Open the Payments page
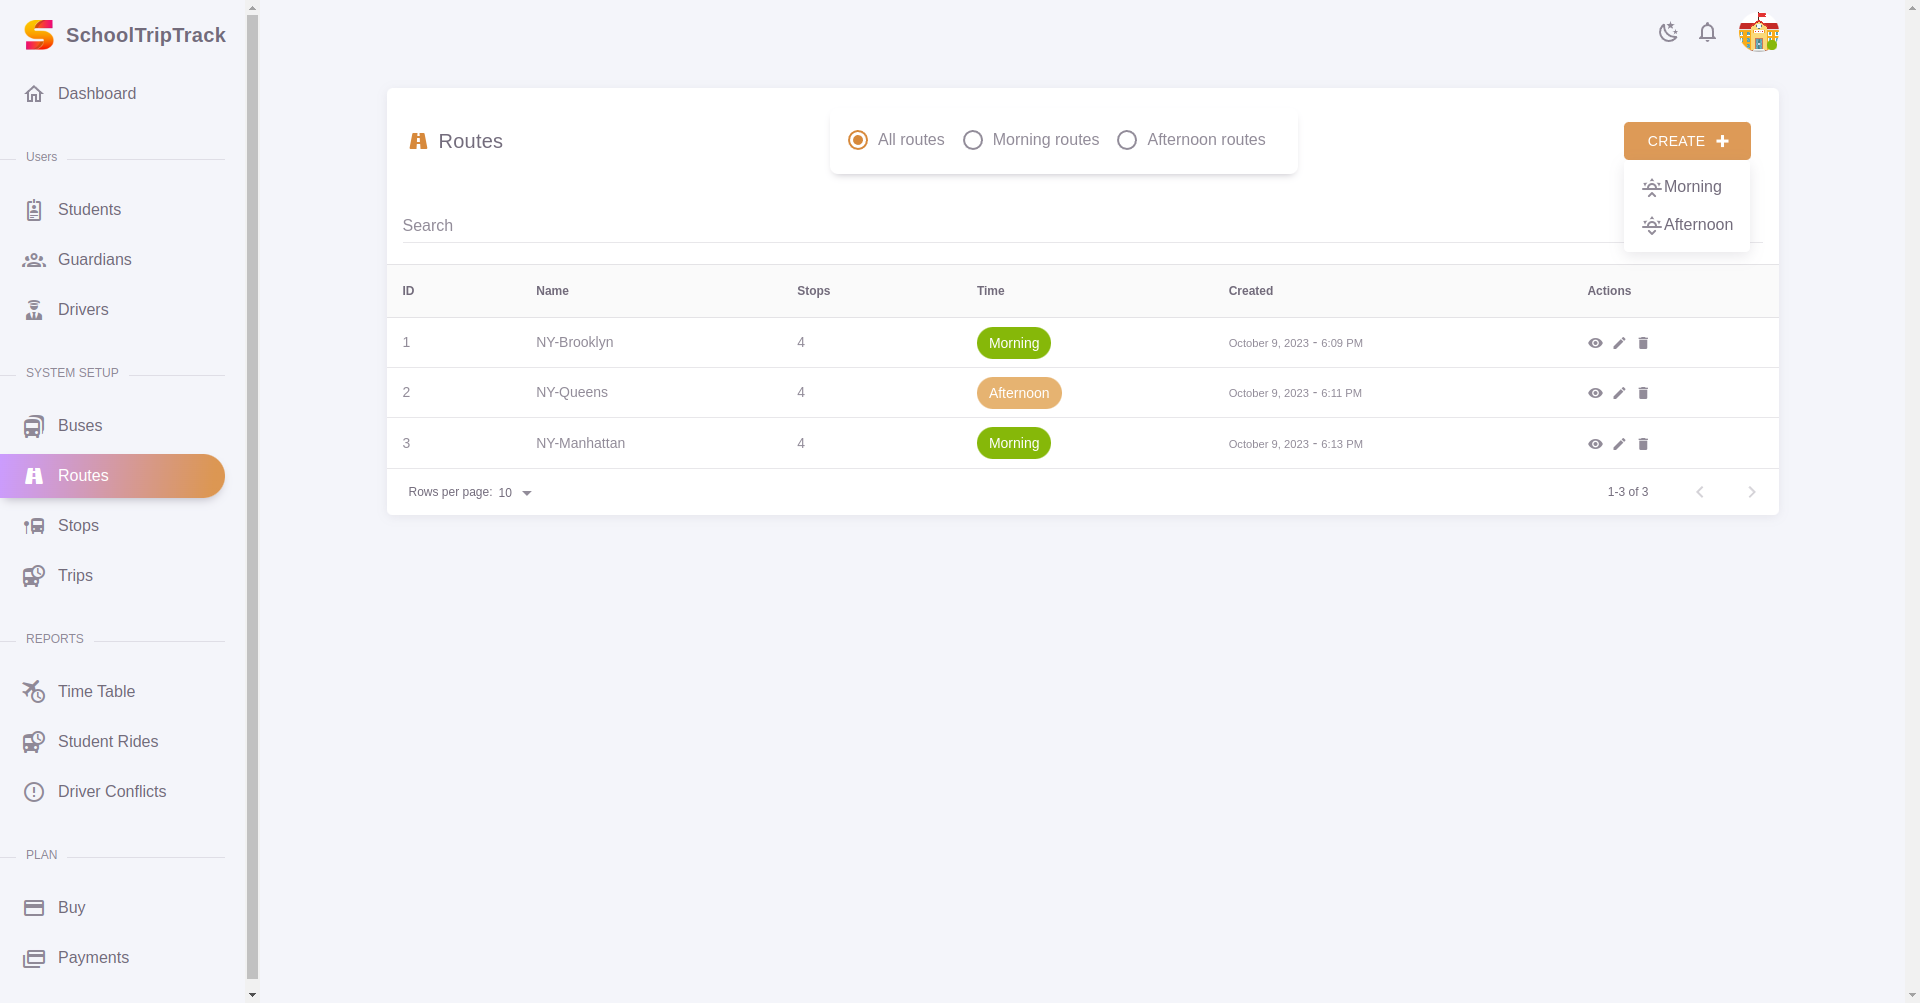The height and width of the screenshot is (1003, 1920). pyautogui.click(x=93, y=957)
